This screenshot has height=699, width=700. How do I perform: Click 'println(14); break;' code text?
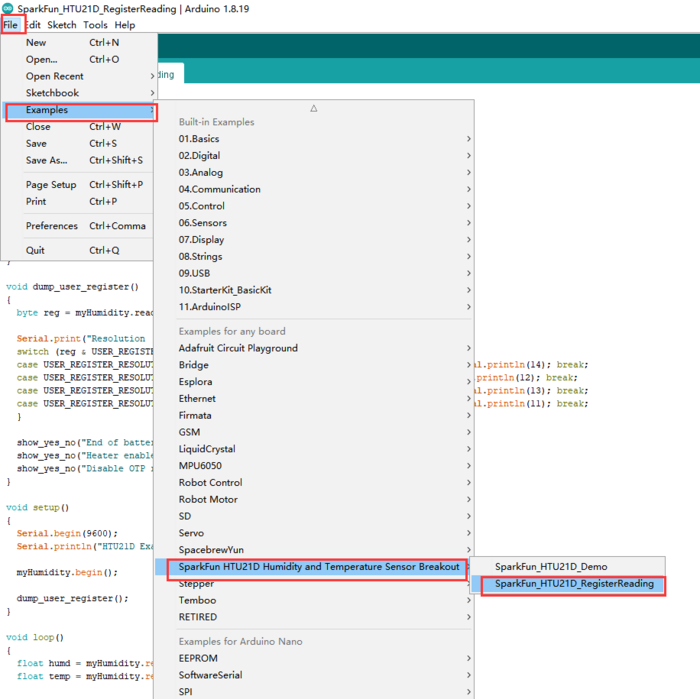coord(537,365)
